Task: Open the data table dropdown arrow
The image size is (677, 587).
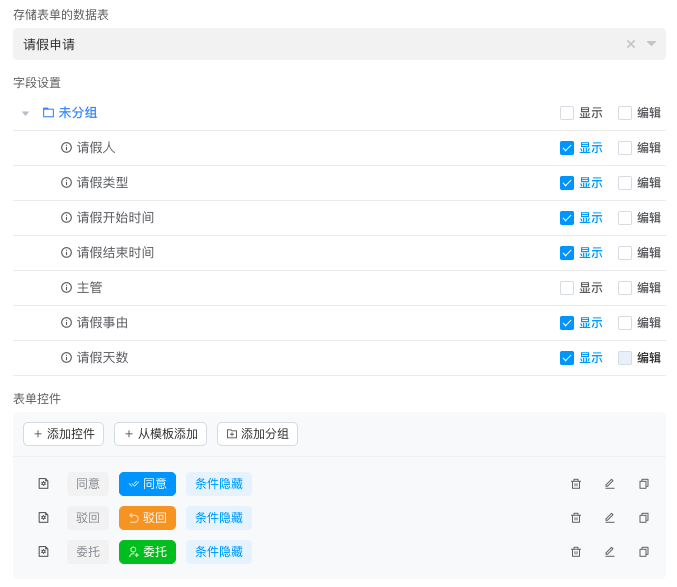Action: click(651, 44)
